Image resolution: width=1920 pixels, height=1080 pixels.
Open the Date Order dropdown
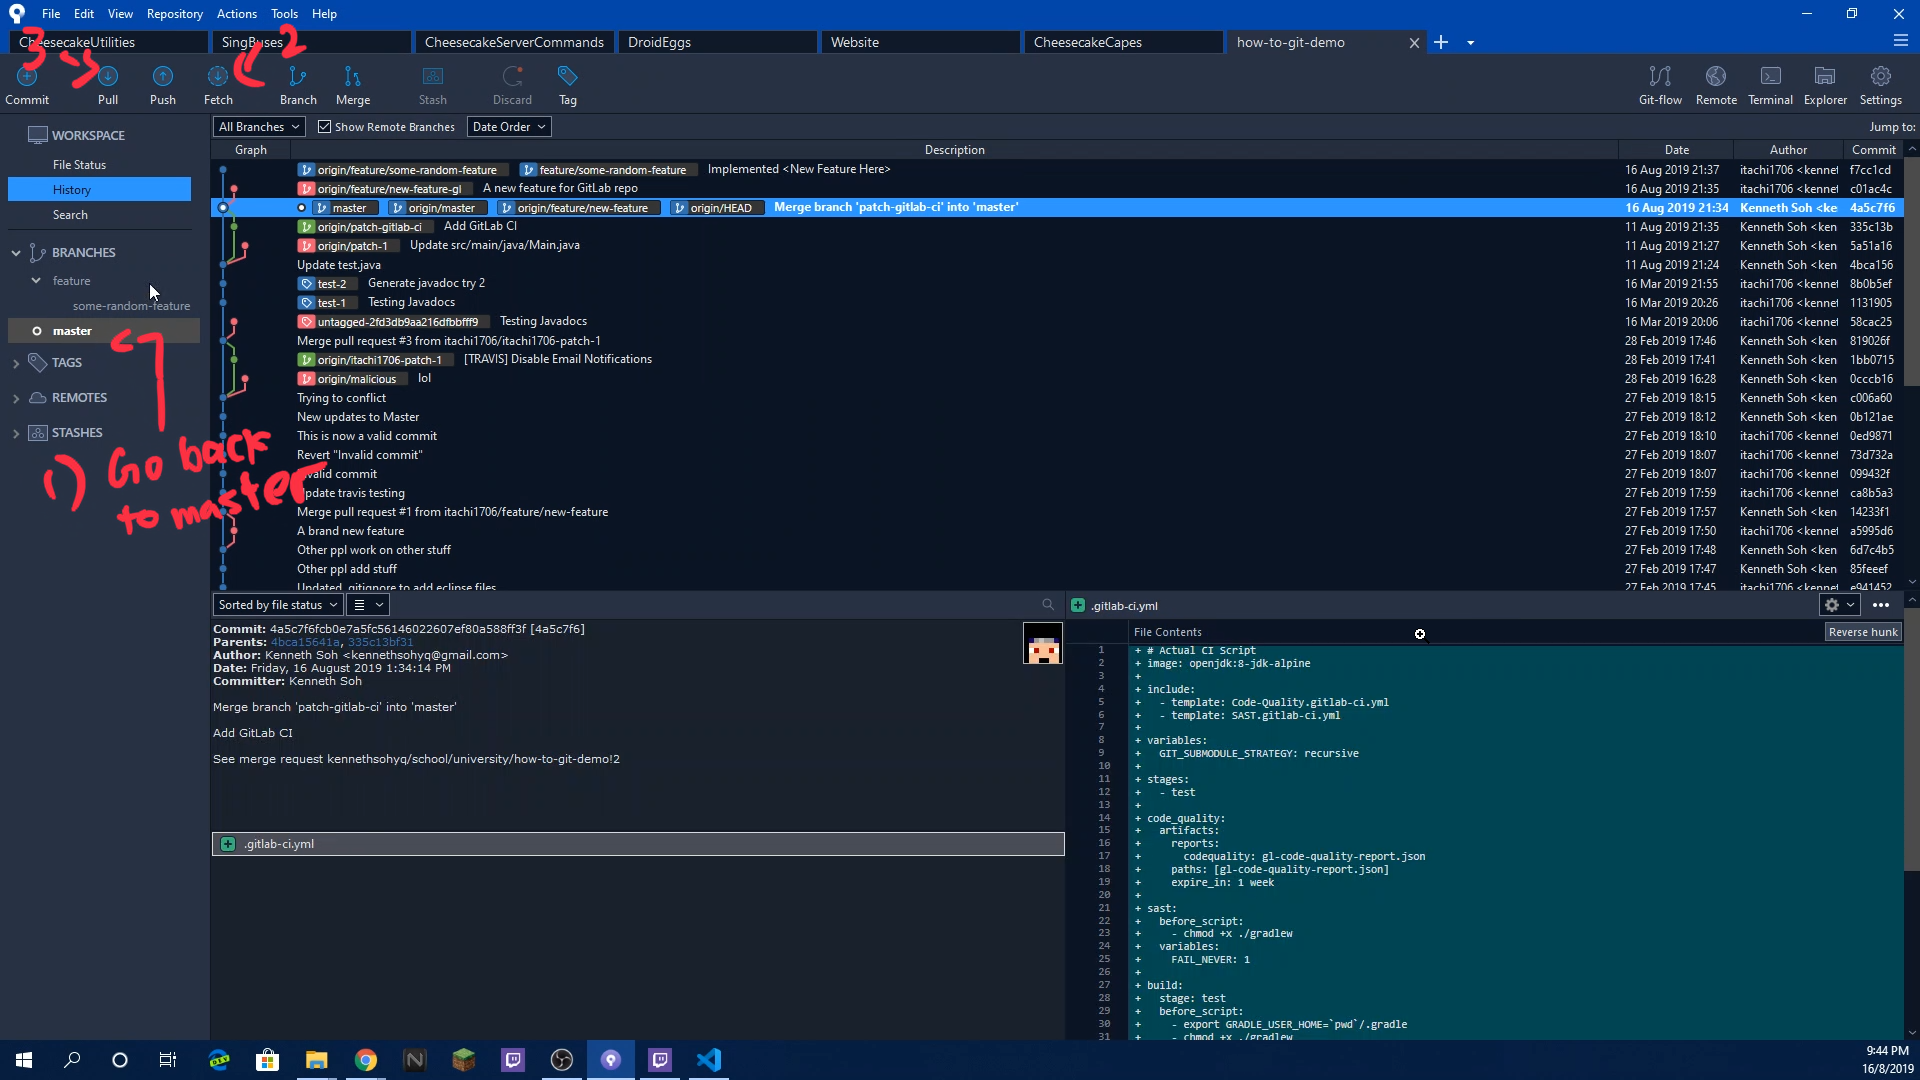click(x=509, y=127)
